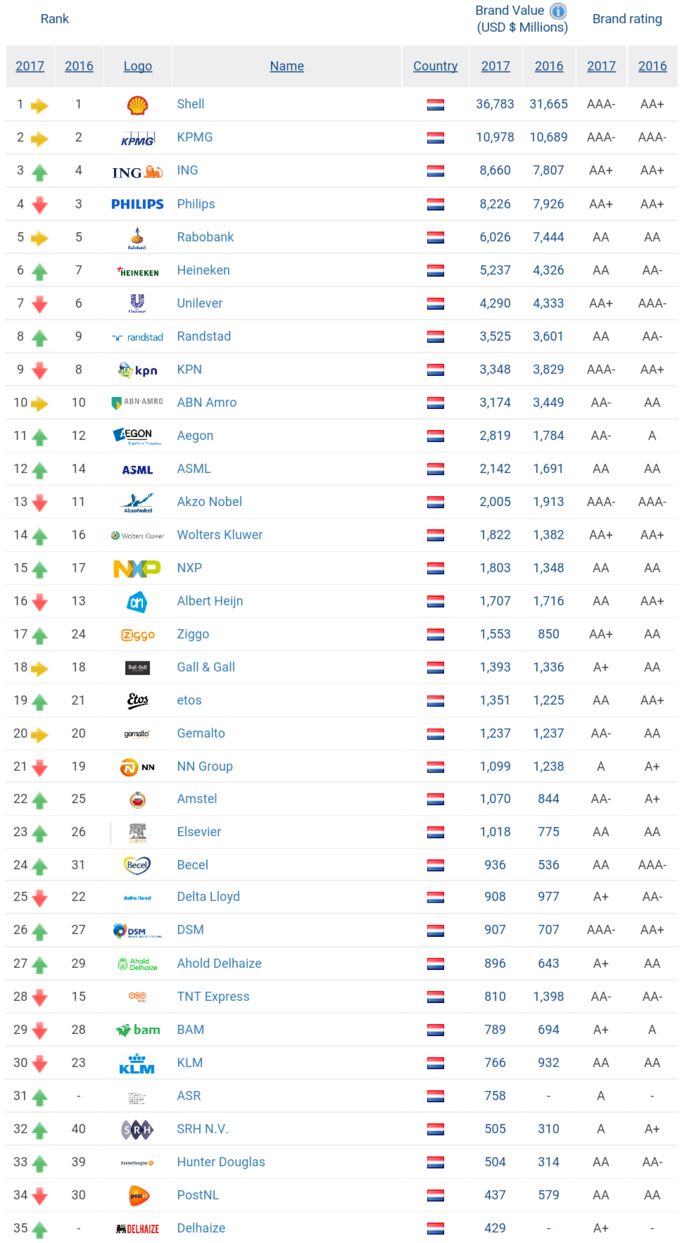Click the NXP logo
This screenshot has width=694, height=1243.
tap(137, 568)
